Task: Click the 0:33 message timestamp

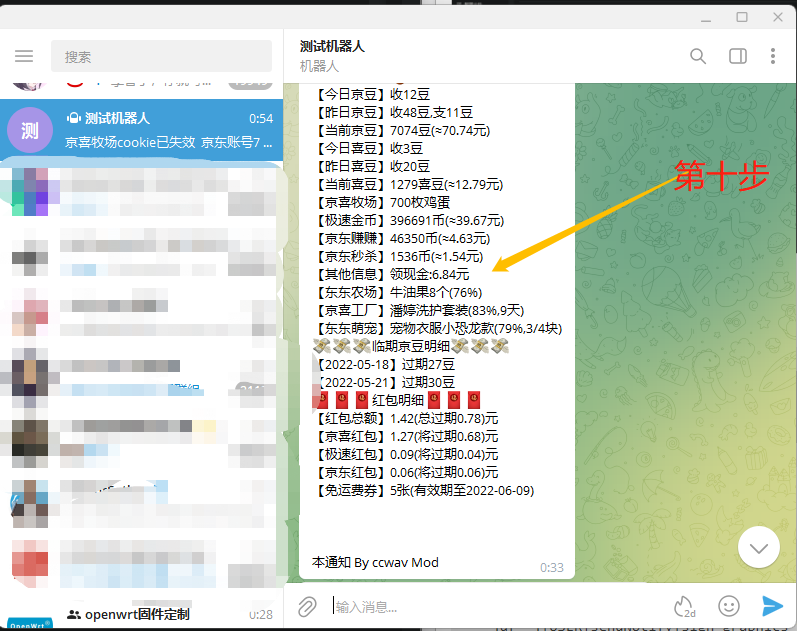Action: [x=551, y=568]
